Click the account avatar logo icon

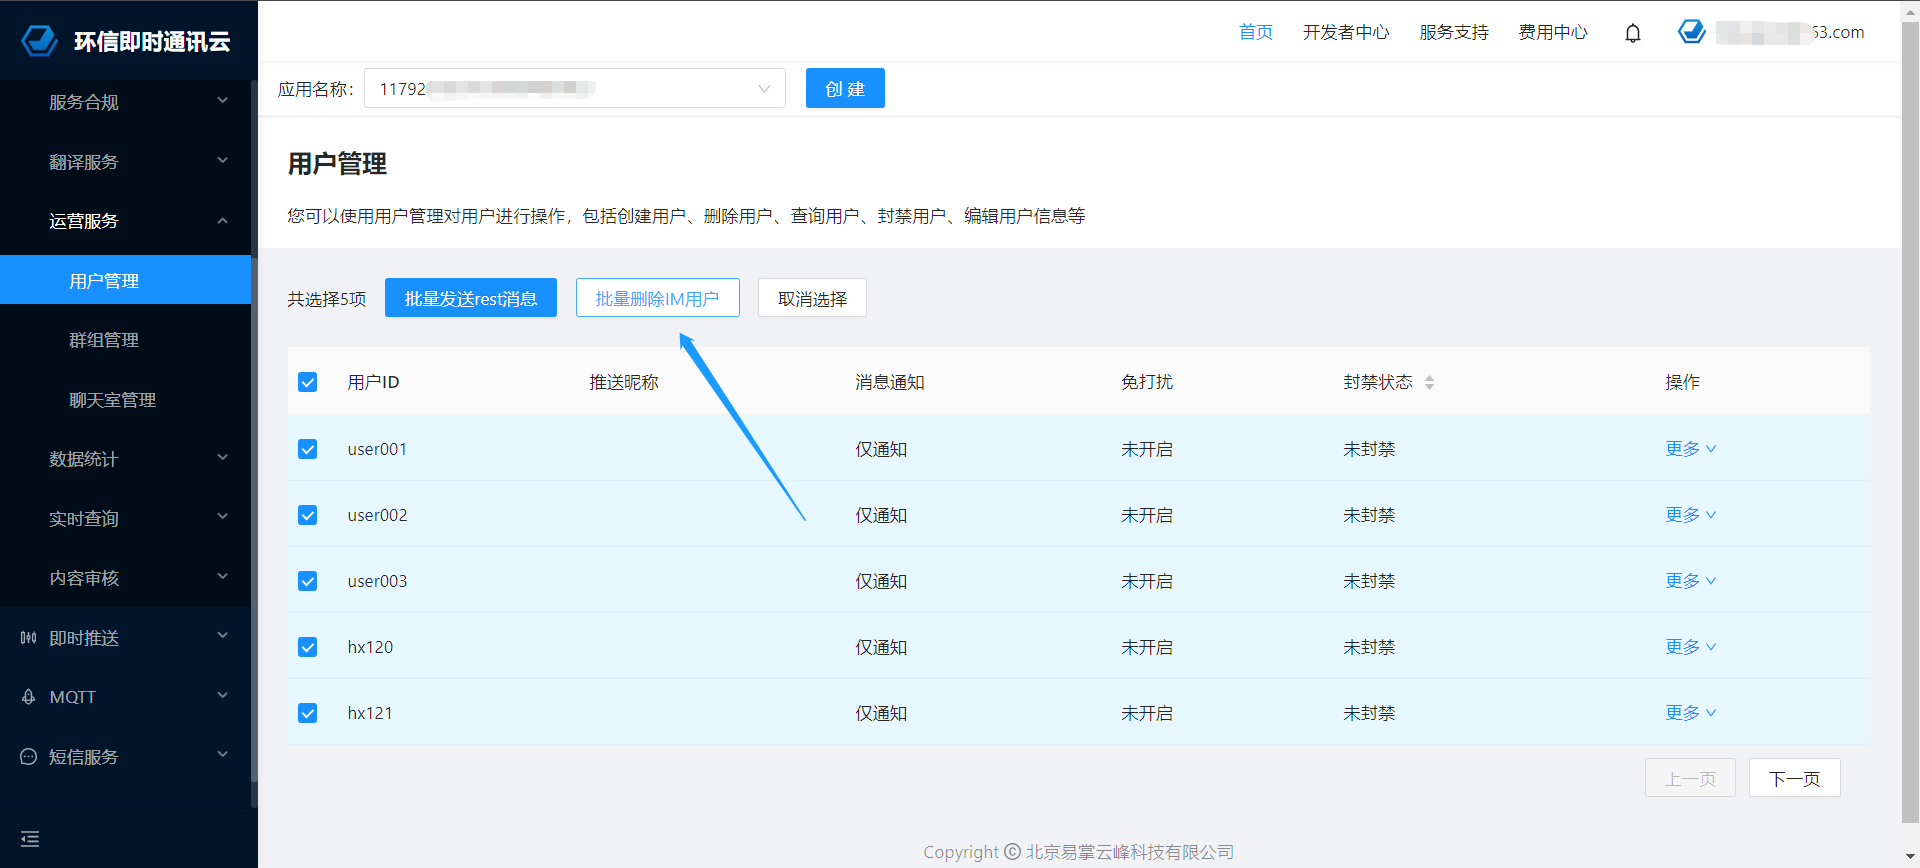pyautogui.click(x=1692, y=32)
